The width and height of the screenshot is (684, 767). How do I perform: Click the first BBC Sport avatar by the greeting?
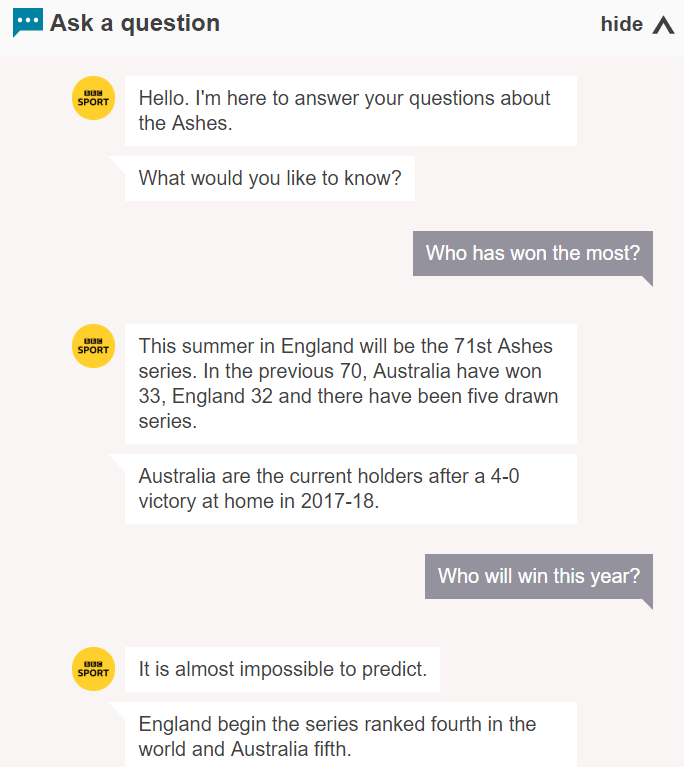tap(93, 98)
